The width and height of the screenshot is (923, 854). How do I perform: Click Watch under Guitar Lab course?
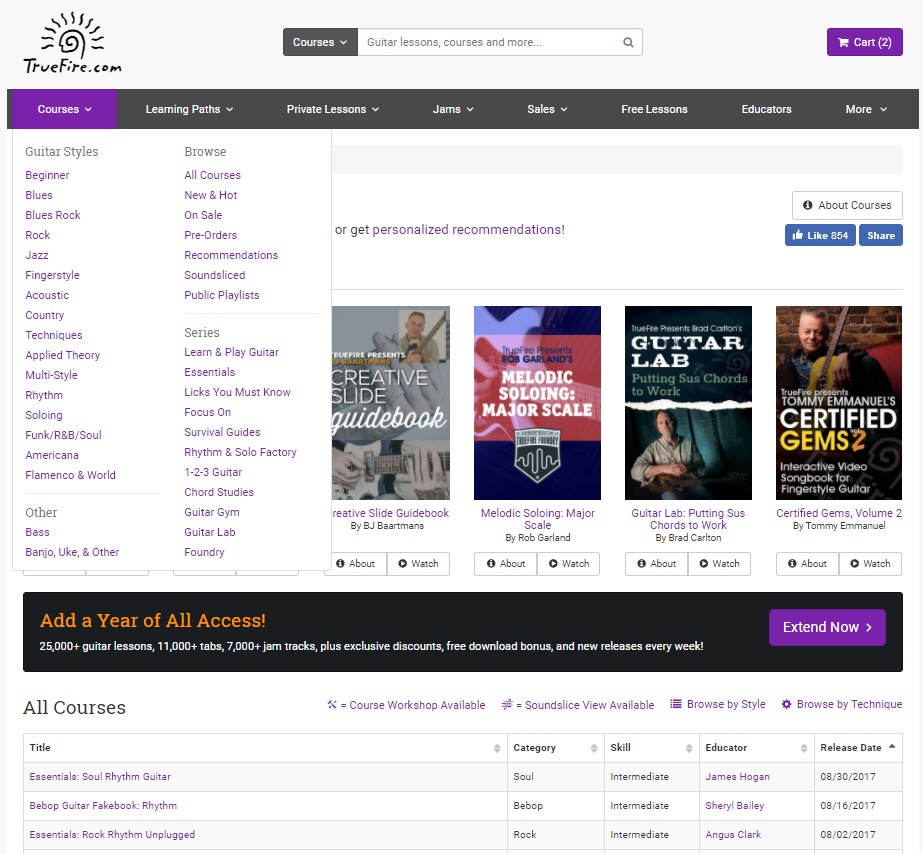tap(719, 564)
